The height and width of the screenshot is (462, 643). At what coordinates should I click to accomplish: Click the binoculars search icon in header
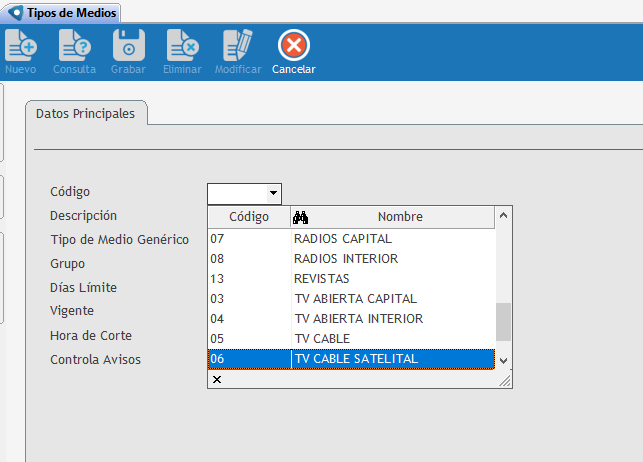click(x=299, y=217)
